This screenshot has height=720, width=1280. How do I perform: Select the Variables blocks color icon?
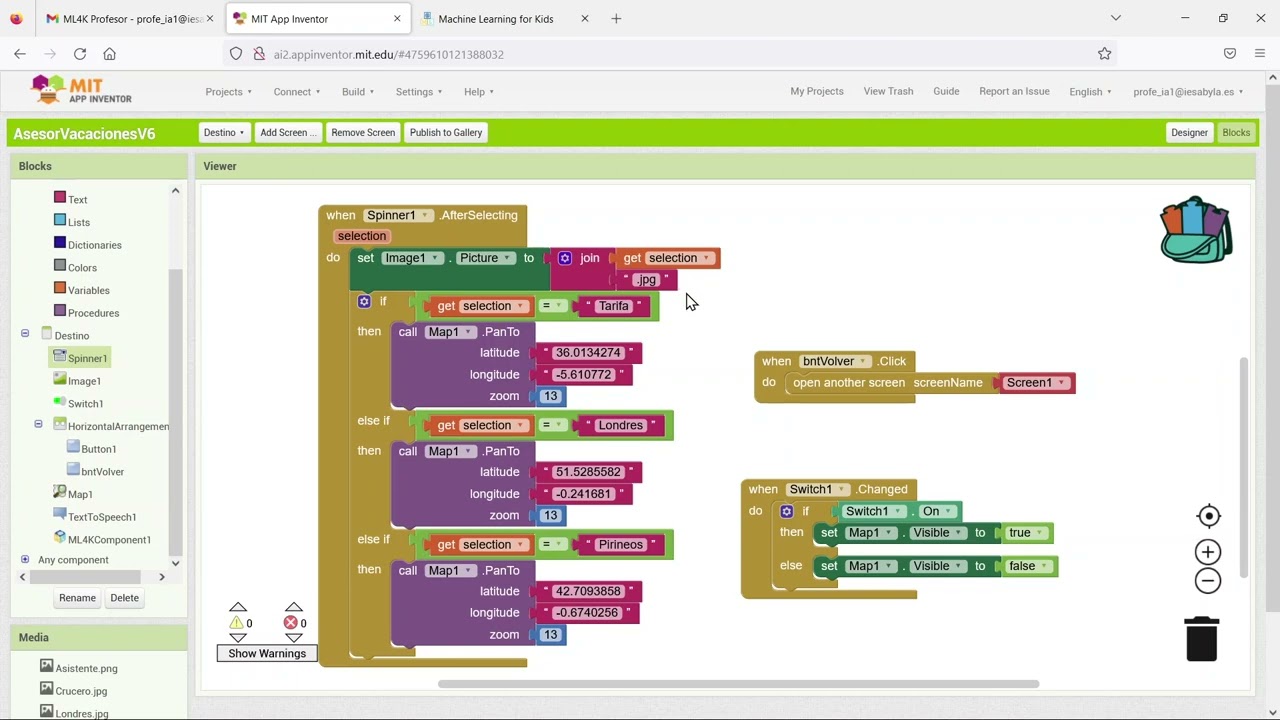click(x=60, y=289)
